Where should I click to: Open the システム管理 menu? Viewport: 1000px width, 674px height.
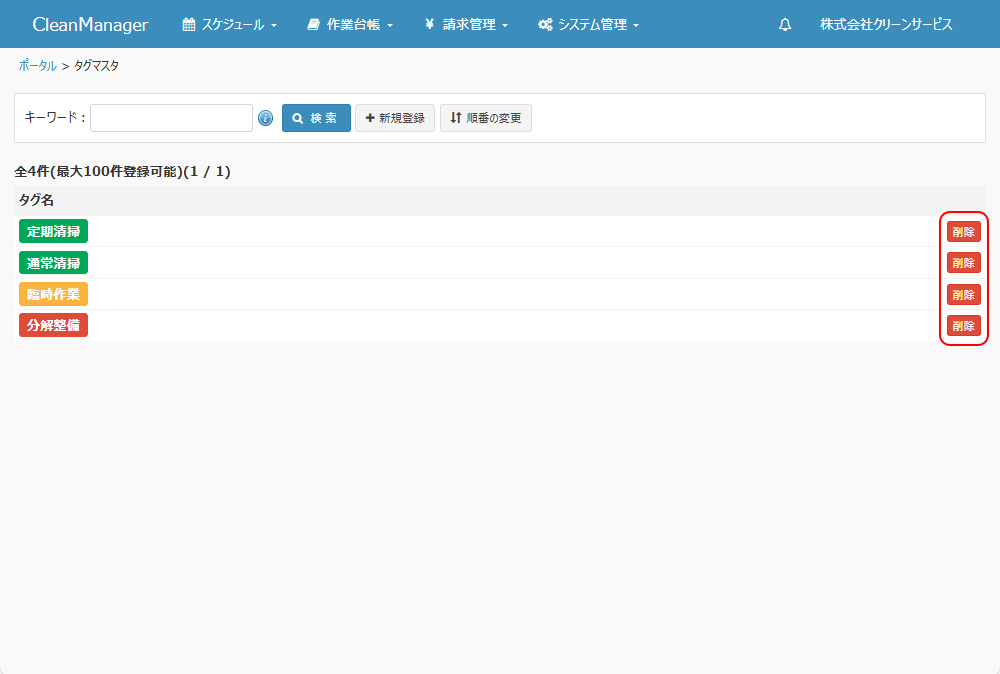pyautogui.click(x=588, y=24)
